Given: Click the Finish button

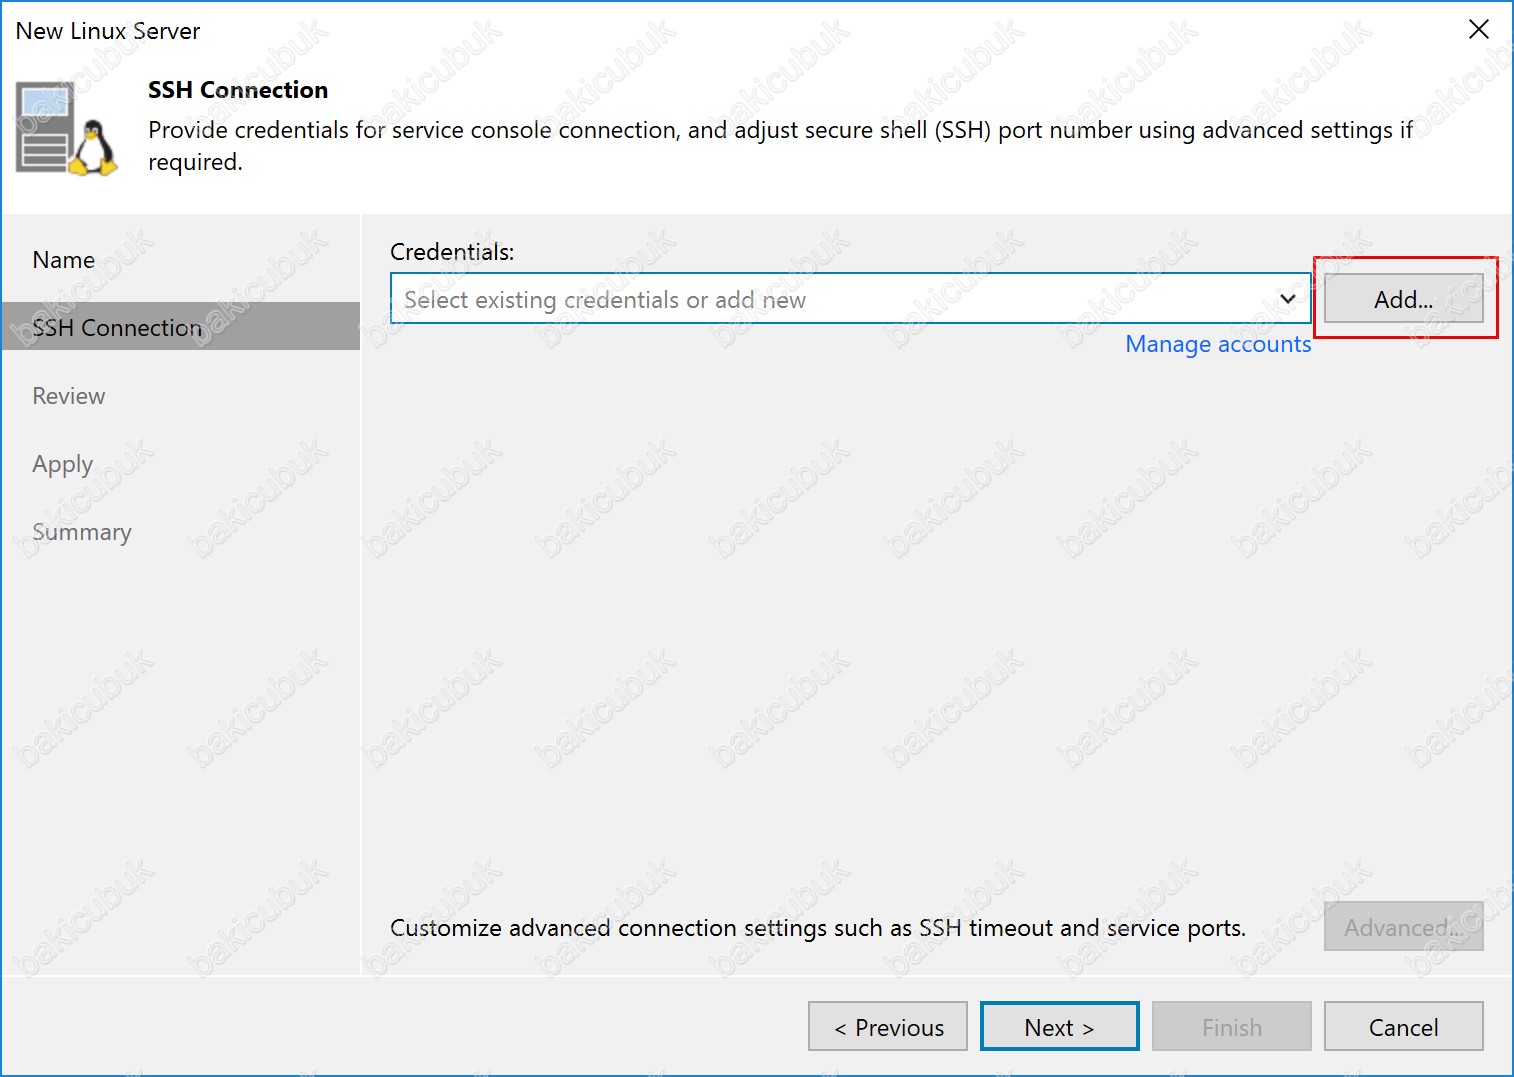Looking at the screenshot, I should pyautogui.click(x=1231, y=1027).
